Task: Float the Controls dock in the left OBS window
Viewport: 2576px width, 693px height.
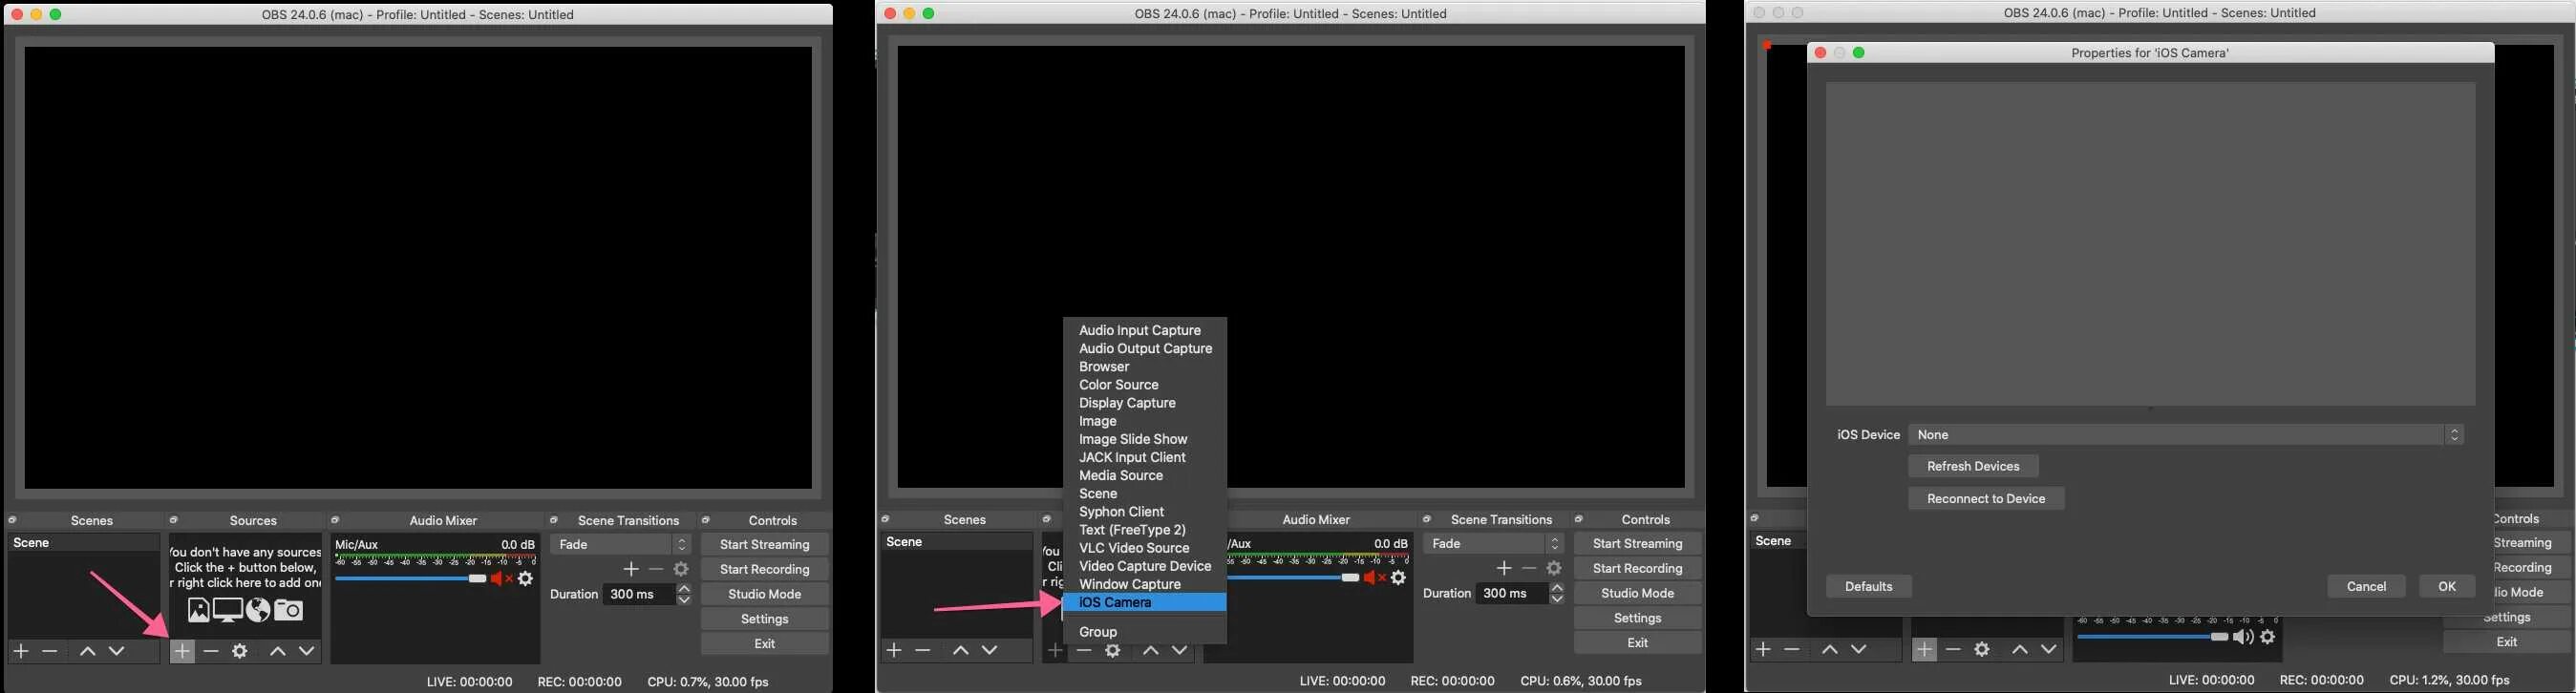Action: [706, 520]
